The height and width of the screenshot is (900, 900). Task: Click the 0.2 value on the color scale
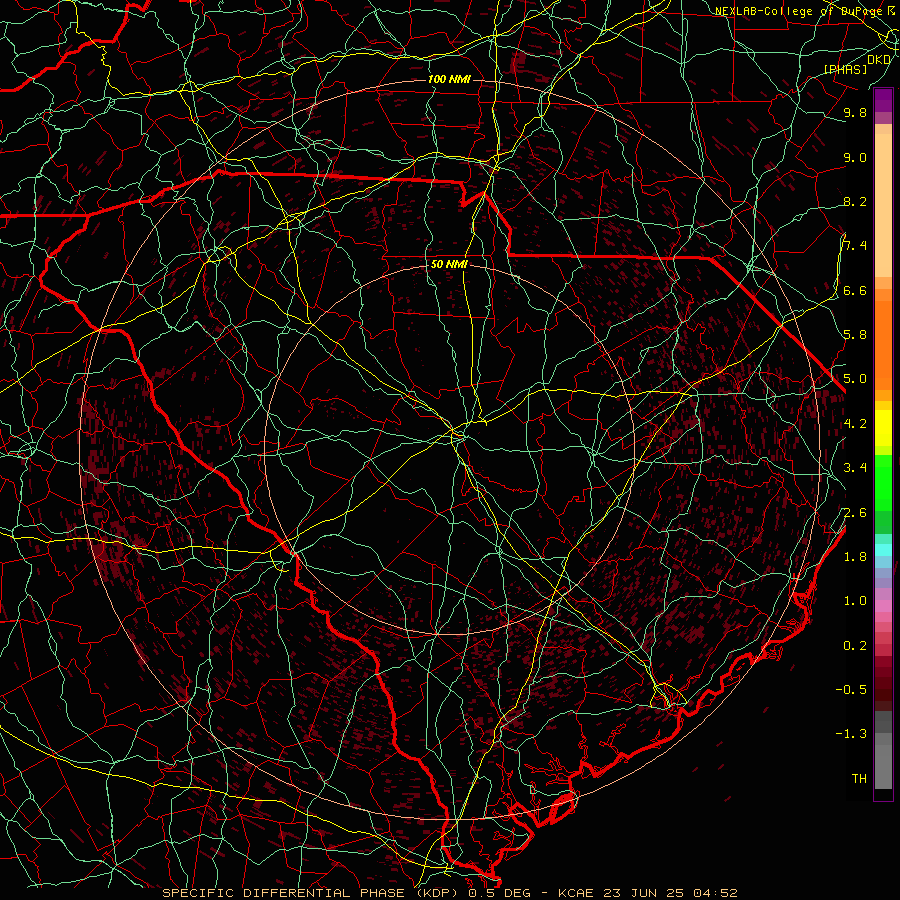855,646
